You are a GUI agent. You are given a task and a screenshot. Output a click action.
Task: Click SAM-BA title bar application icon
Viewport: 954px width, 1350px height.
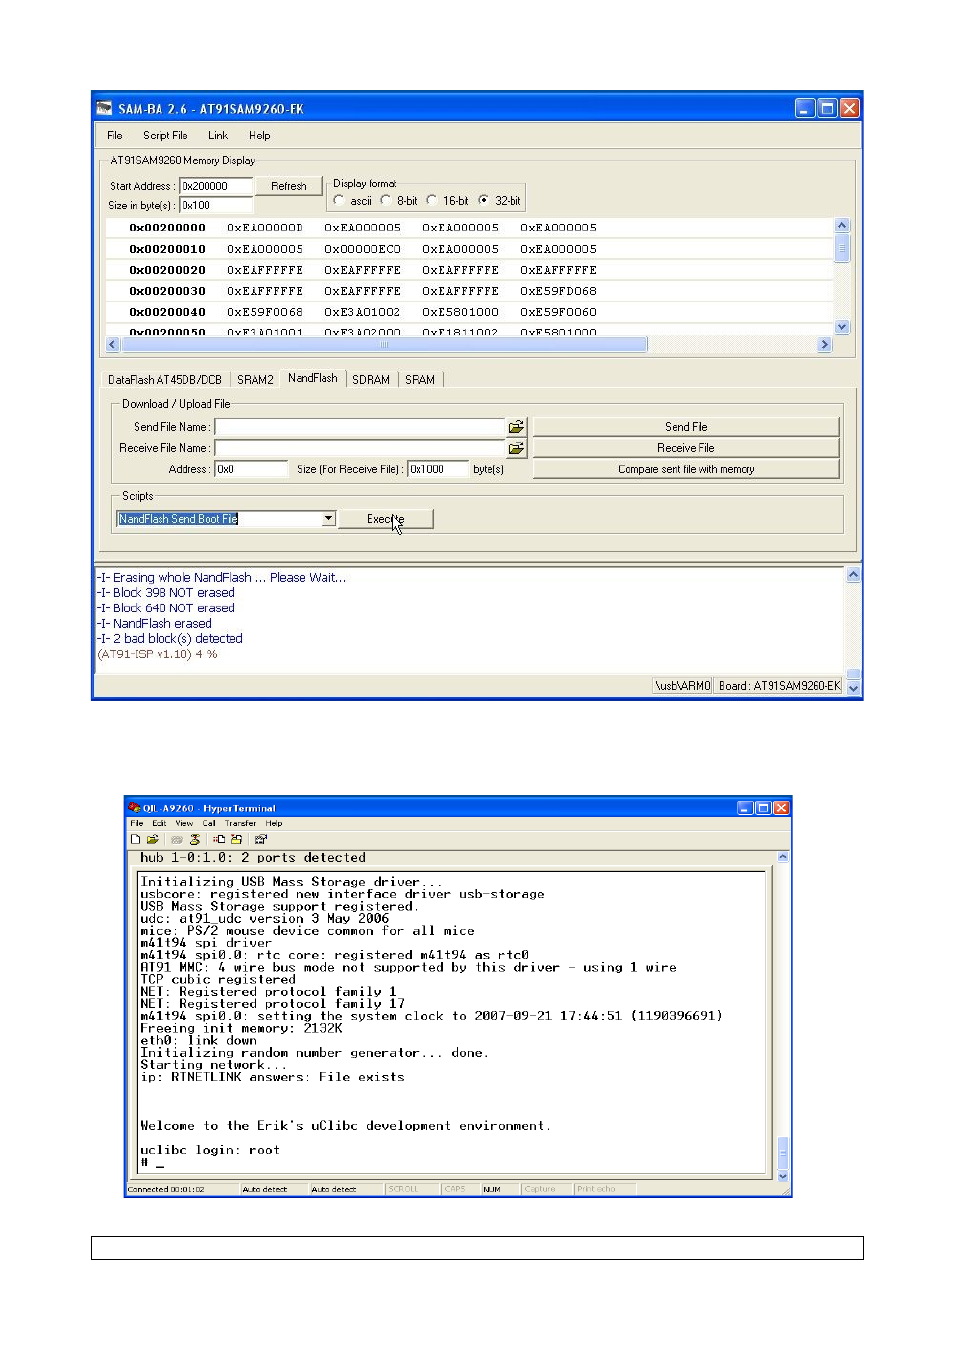tap(104, 108)
